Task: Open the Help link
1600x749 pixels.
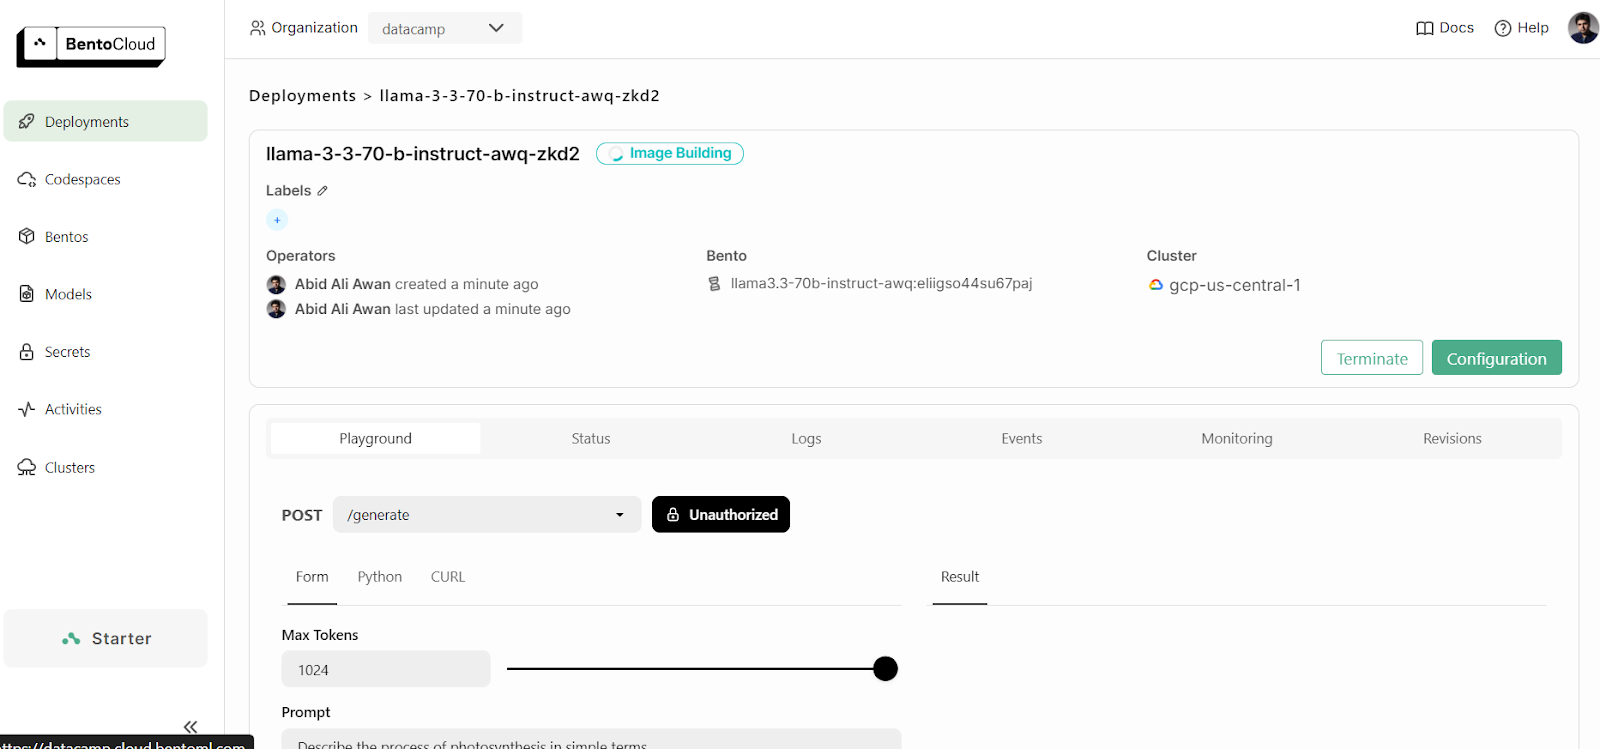Action: 1521,28
